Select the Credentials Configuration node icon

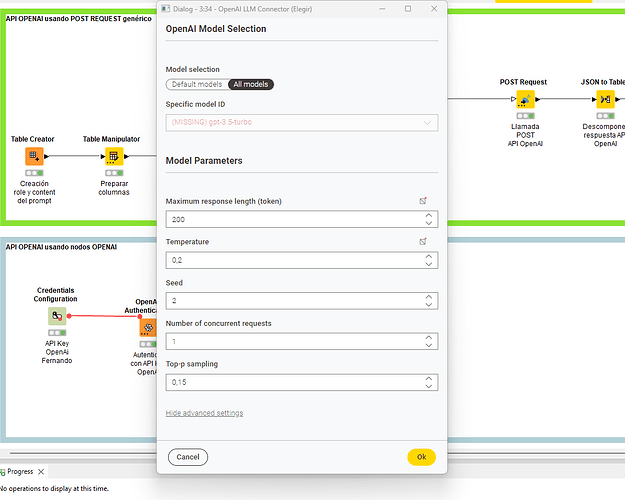[x=57, y=316]
